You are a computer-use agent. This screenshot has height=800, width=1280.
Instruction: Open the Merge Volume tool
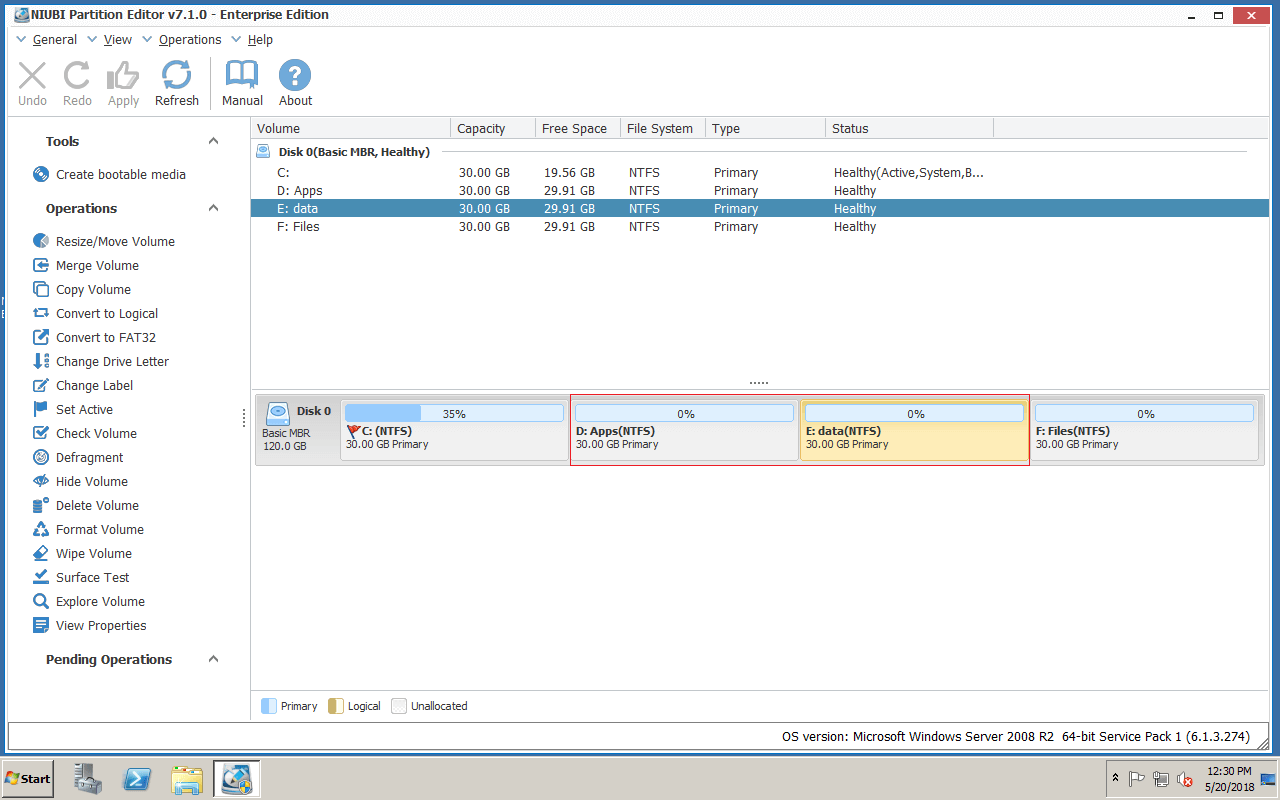pyautogui.click(x=96, y=265)
